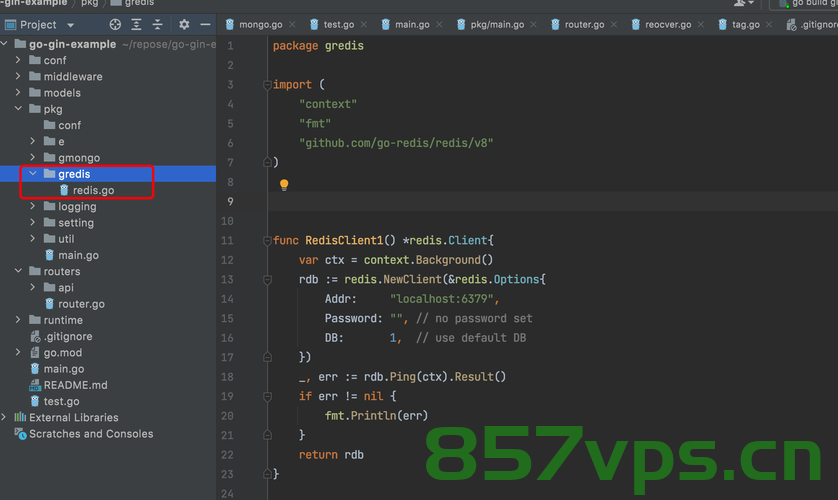Screen dimensions: 838x500
Task: Close the main.go tab
Action: [x=439, y=25]
